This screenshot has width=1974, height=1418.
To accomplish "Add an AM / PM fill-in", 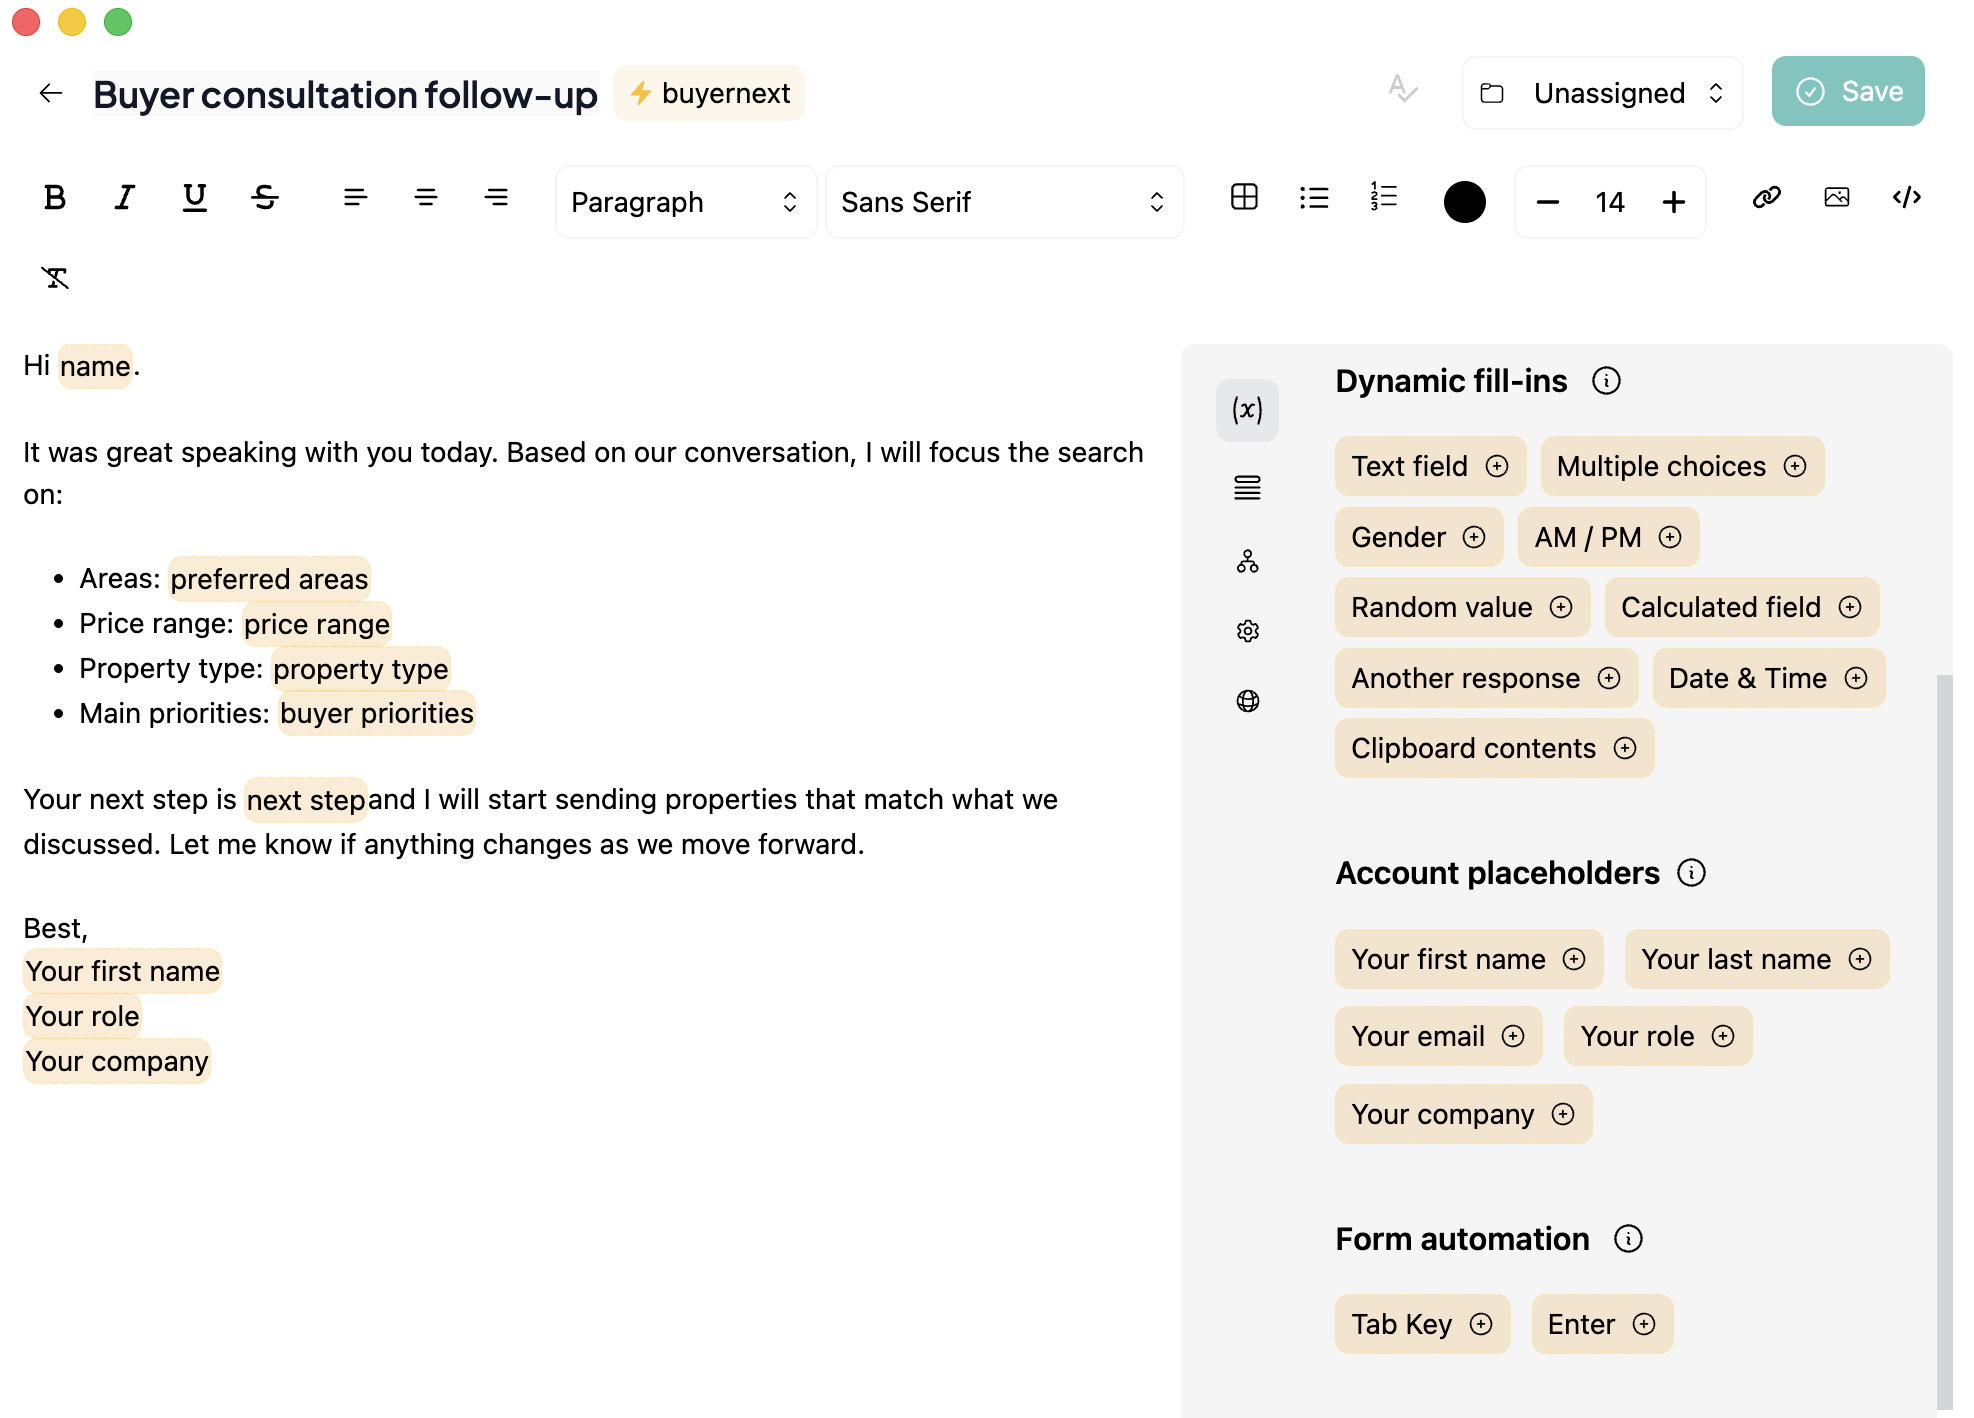I will [x=1607, y=537].
